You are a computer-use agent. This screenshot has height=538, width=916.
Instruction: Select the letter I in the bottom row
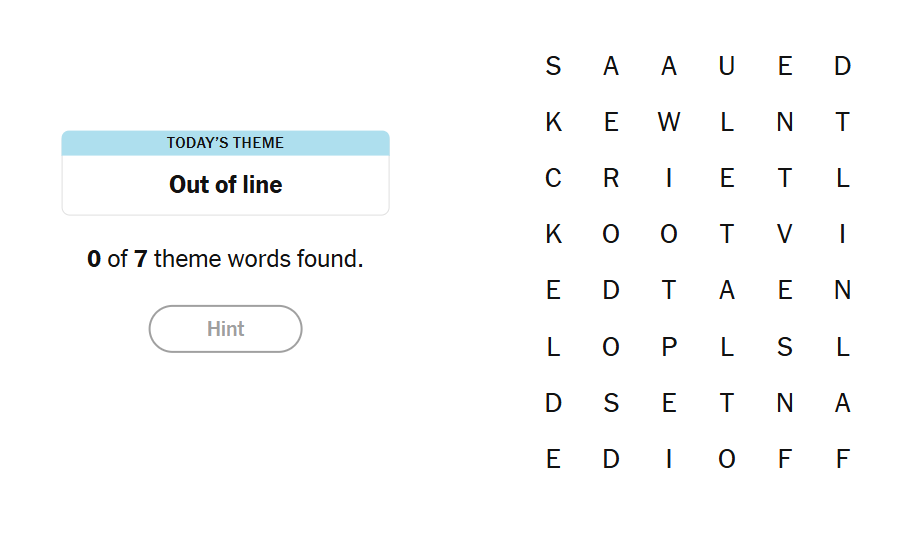point(669,459)
